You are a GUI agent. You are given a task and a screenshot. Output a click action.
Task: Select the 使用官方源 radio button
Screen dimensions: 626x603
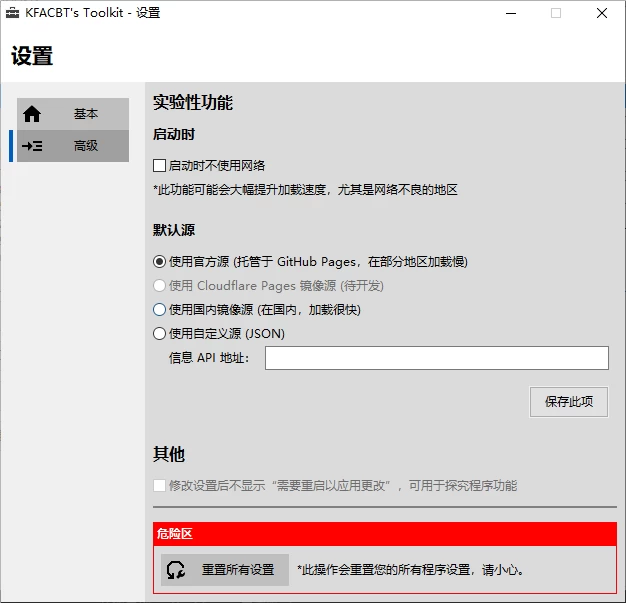pos(160,262)
